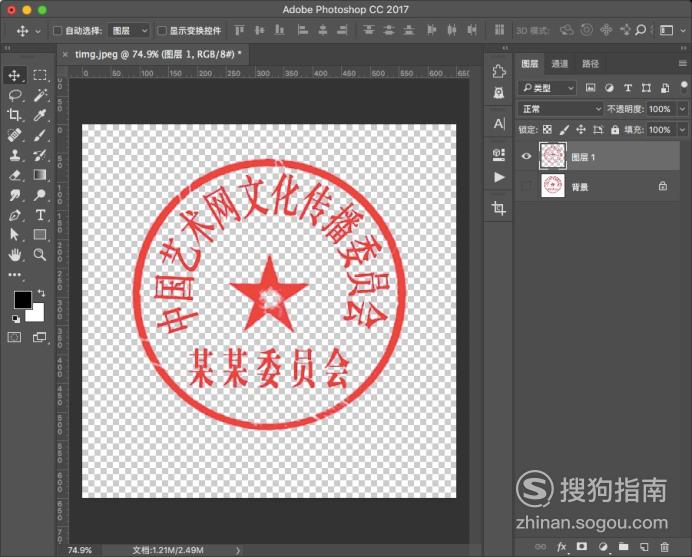Expand the 不透明度 opacity dropdown arrow

click(682, 109)
